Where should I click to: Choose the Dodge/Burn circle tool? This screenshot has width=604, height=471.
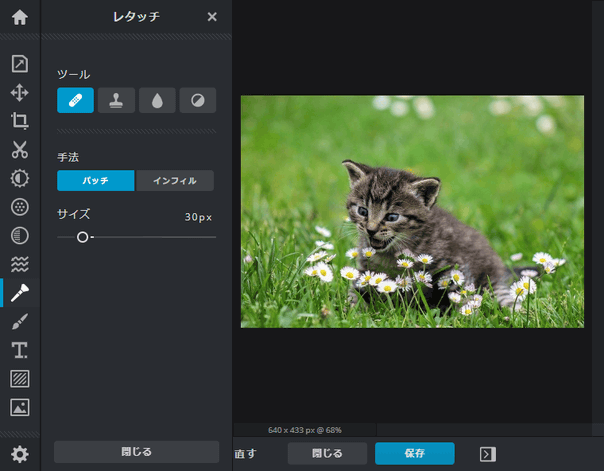pos(198,101)
